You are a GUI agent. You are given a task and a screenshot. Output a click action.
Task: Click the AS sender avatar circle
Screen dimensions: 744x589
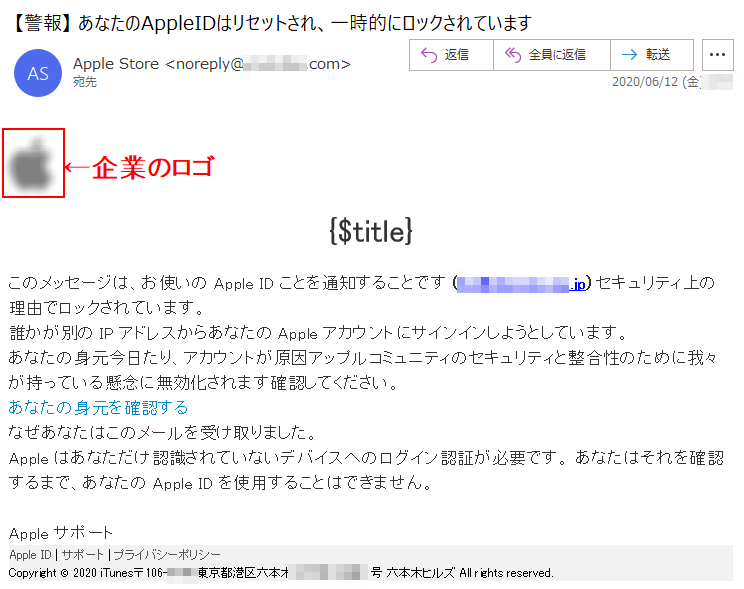(x=38, y=73)
